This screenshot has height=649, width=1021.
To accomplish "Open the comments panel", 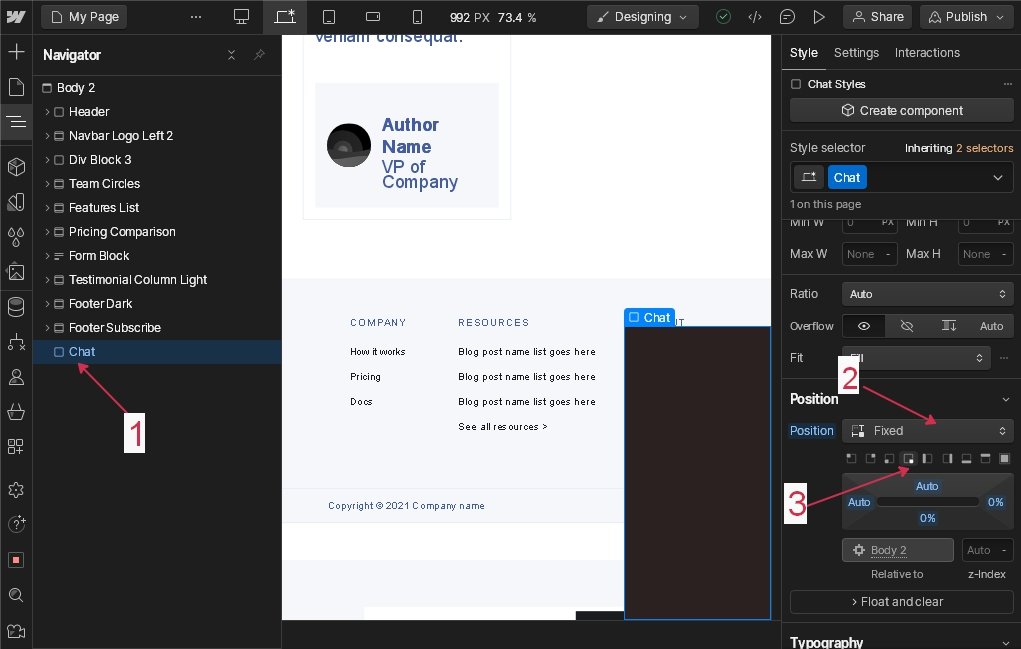I will pyautogui.click(x=787, y=17).
